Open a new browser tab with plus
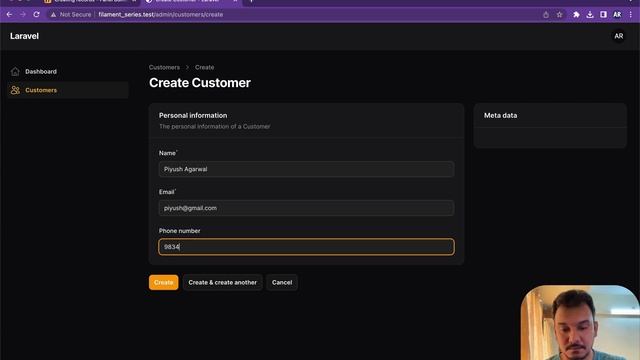The image size is (640, 360). (251, 2)
